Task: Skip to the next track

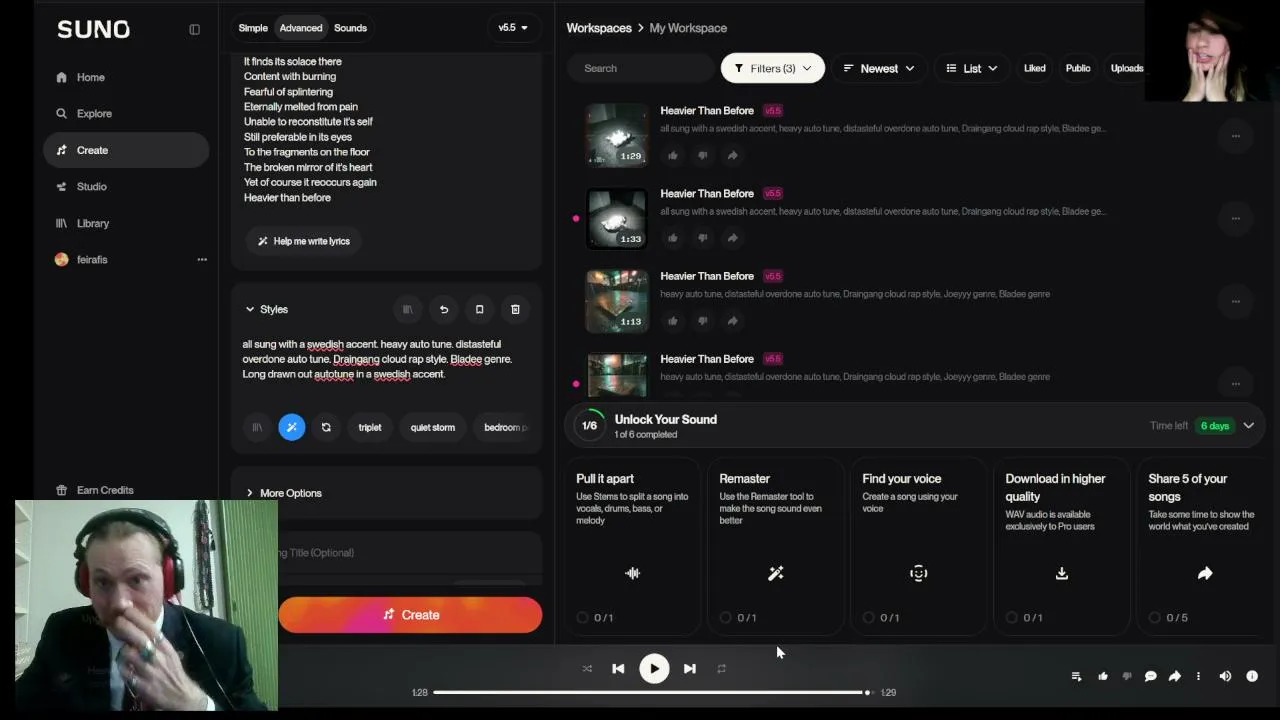Action: click(x=690, y=669)
